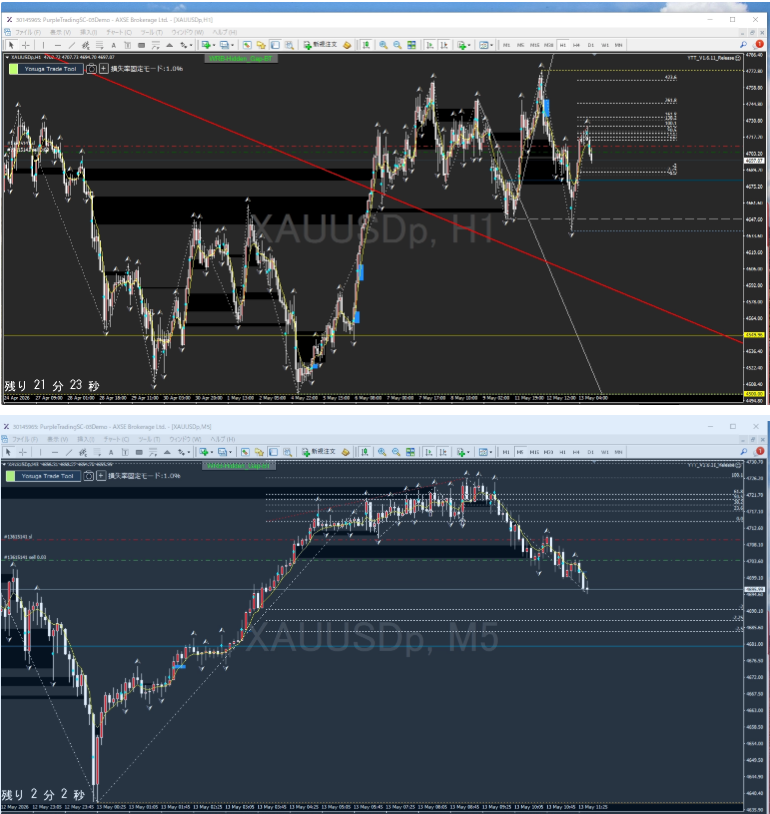Toggle candlestick chart mode in M5 window
Viewport: 770px width, 814px height.
tap(365, 452)
